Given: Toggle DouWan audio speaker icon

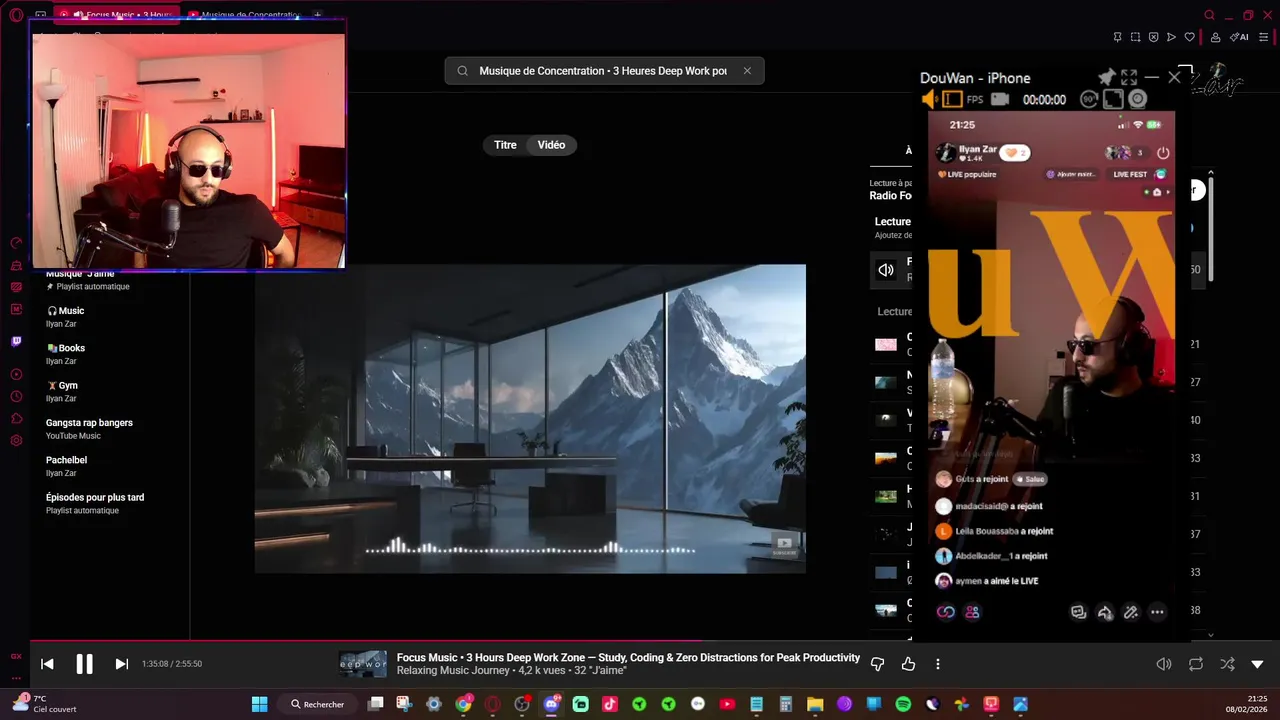Looking at the screenshot, I should (930, 100).
